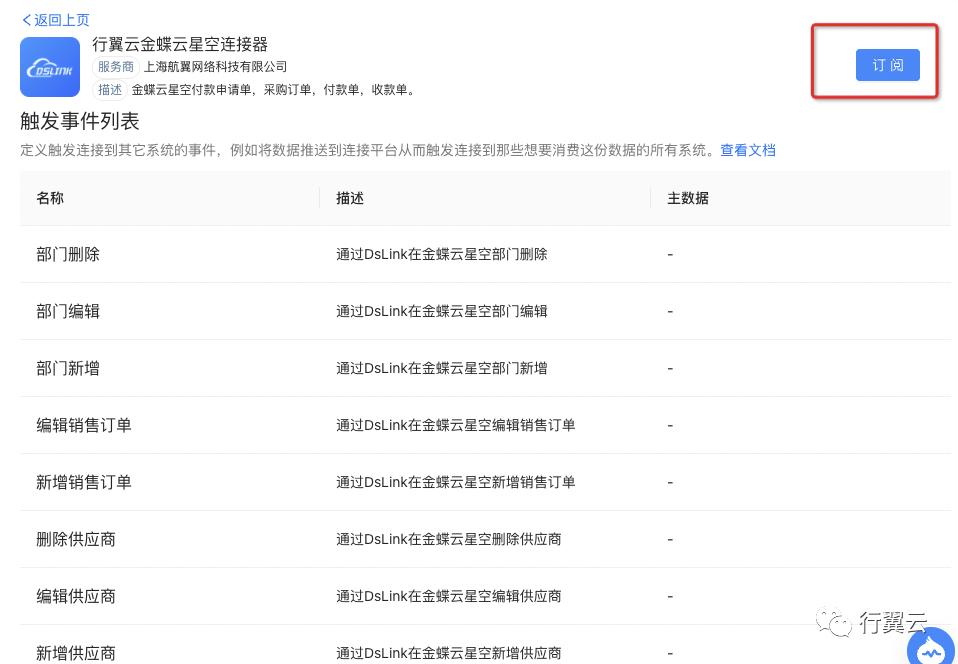
Task: Select the 名称 column header
Action: tap(50, 198)
